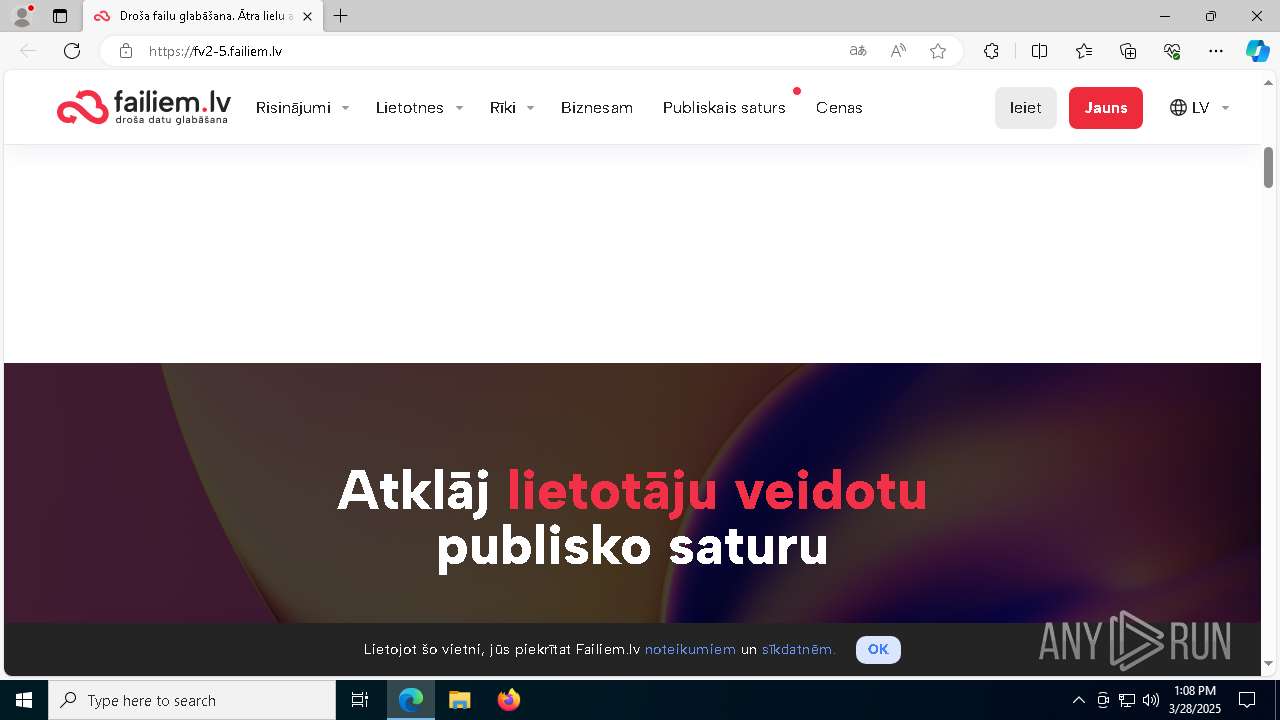Open the sīkdatnēm link
Image resolution: width=1280 pixels, height=720 pixels.
coord(798,650)
